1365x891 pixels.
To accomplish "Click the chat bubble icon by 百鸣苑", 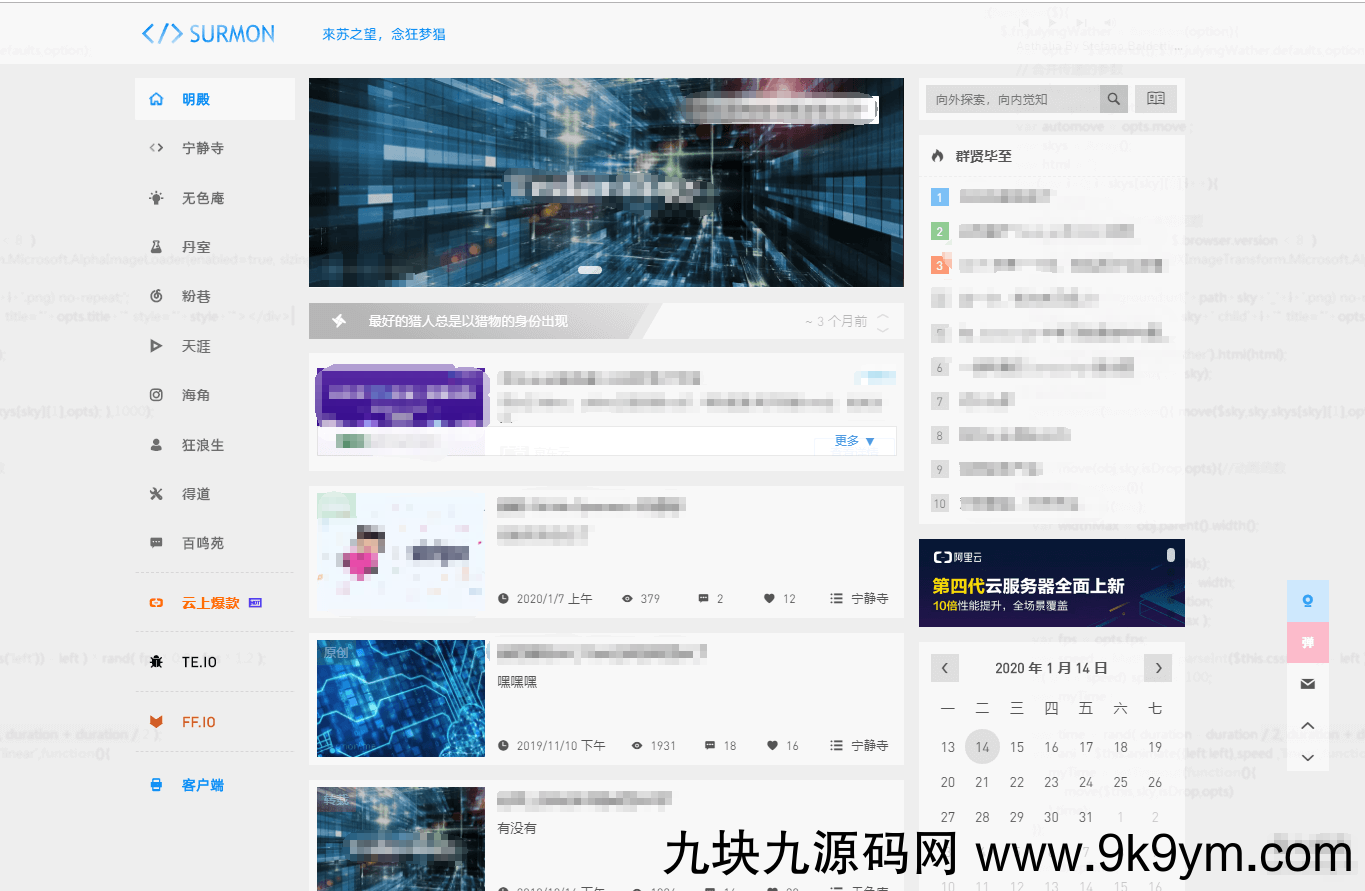I will click(x=156, y=543).
